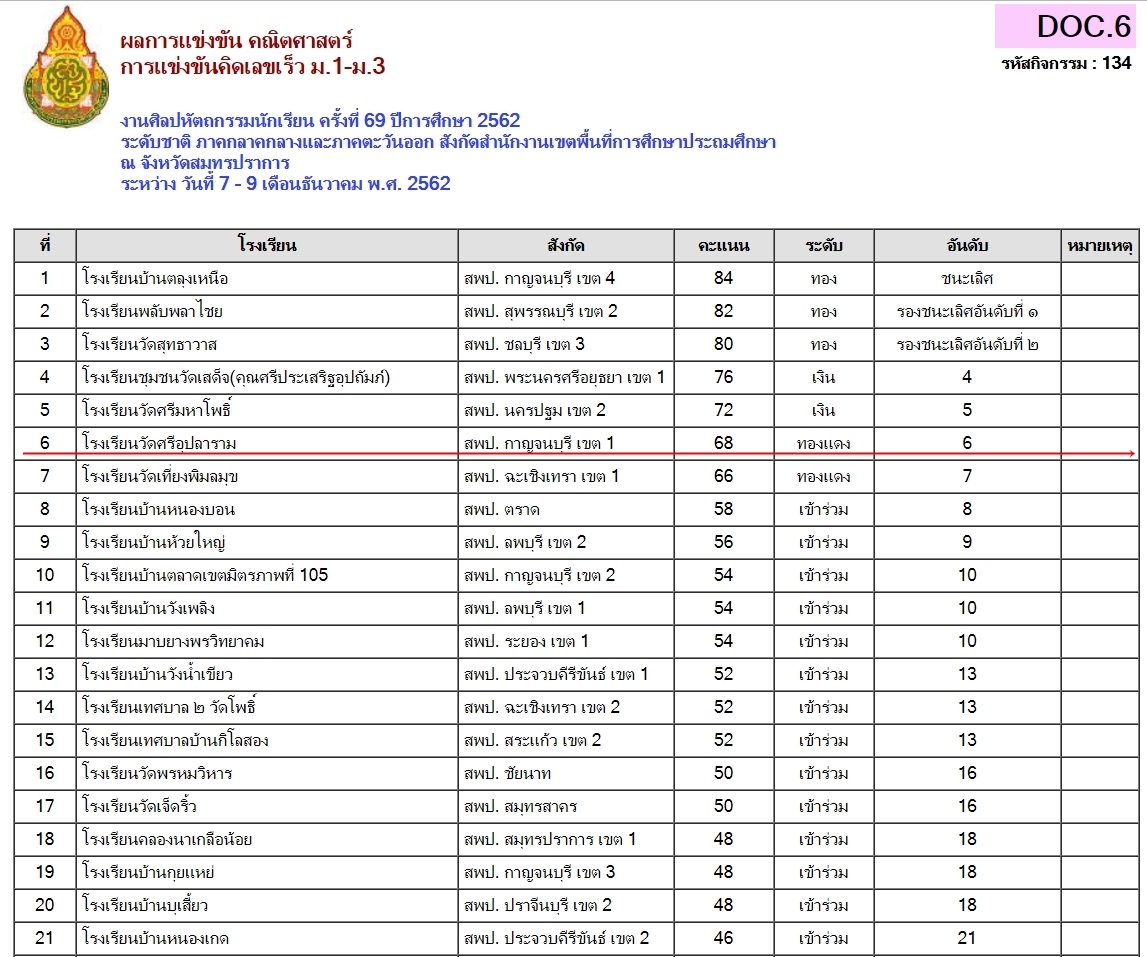This screenshot has height=957, width=1147.
Task: Select school name โรงเรียนวัดศรีอุปลาราม
Action: click(159, 443)
